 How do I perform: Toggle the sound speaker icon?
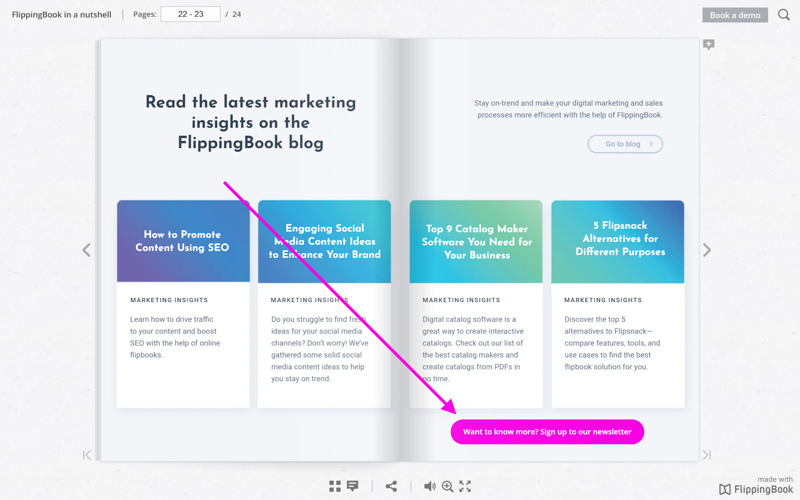pos(430,486)
